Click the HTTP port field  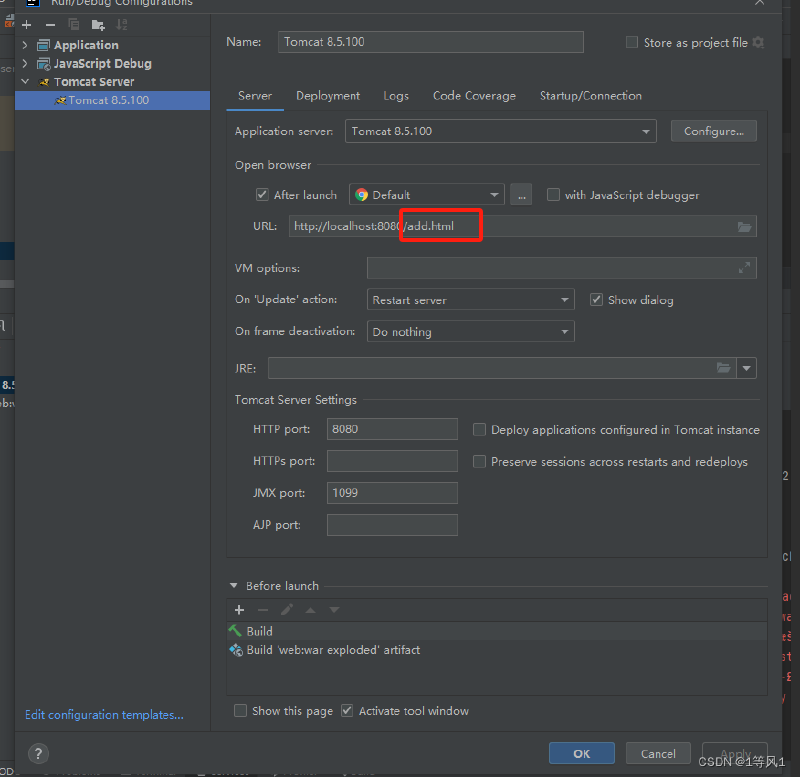(x=392, y=429)
